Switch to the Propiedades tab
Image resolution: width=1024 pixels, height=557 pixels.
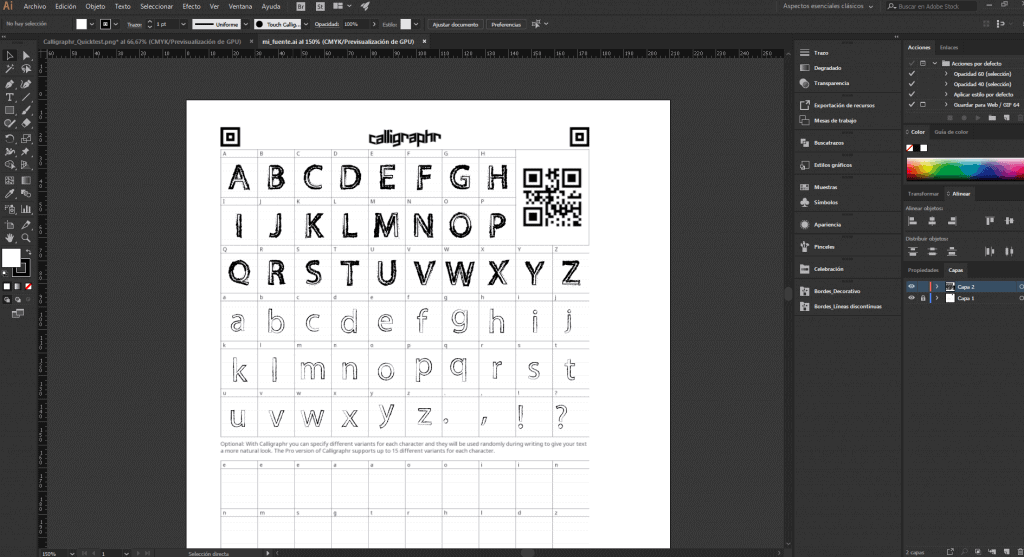[x=923, y=270]
